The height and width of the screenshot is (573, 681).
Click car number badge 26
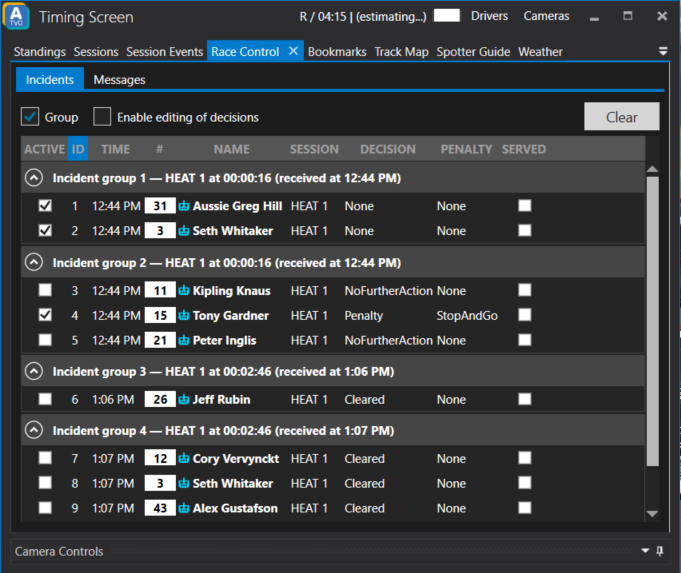160,399
